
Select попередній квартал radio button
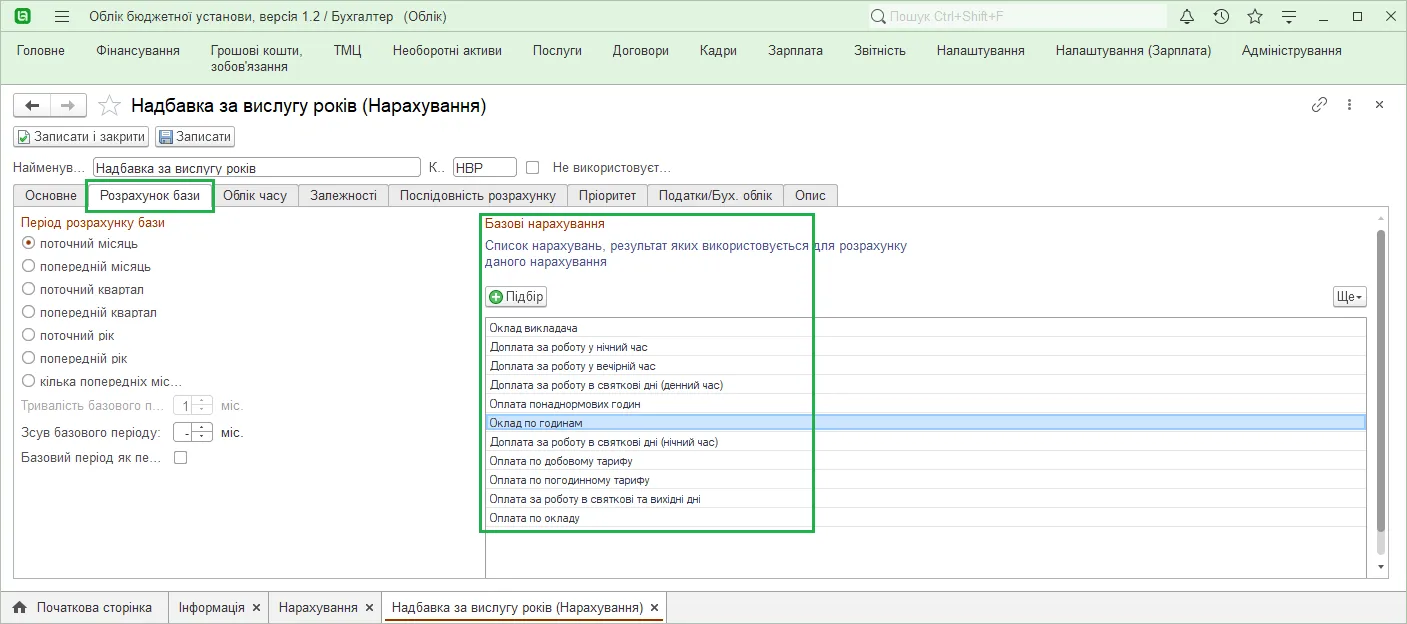(x=29, y=312)
